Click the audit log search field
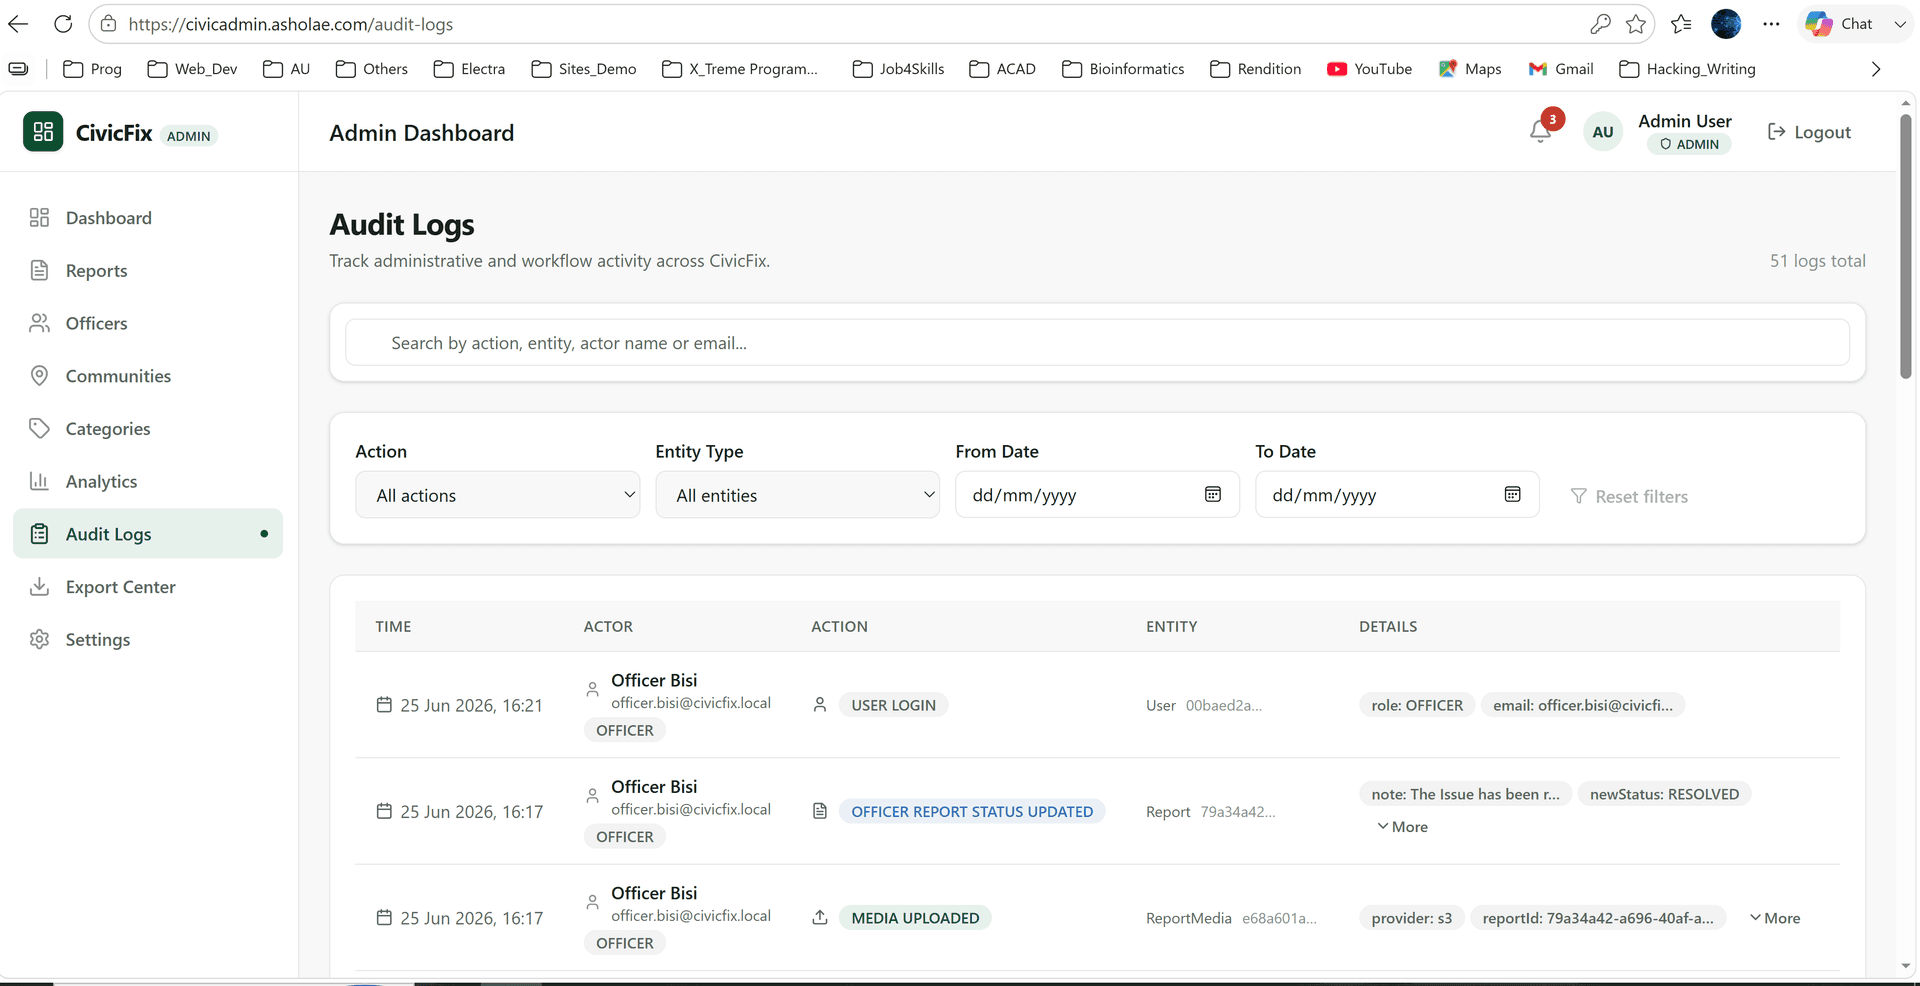 click(x=1097, y=343)
